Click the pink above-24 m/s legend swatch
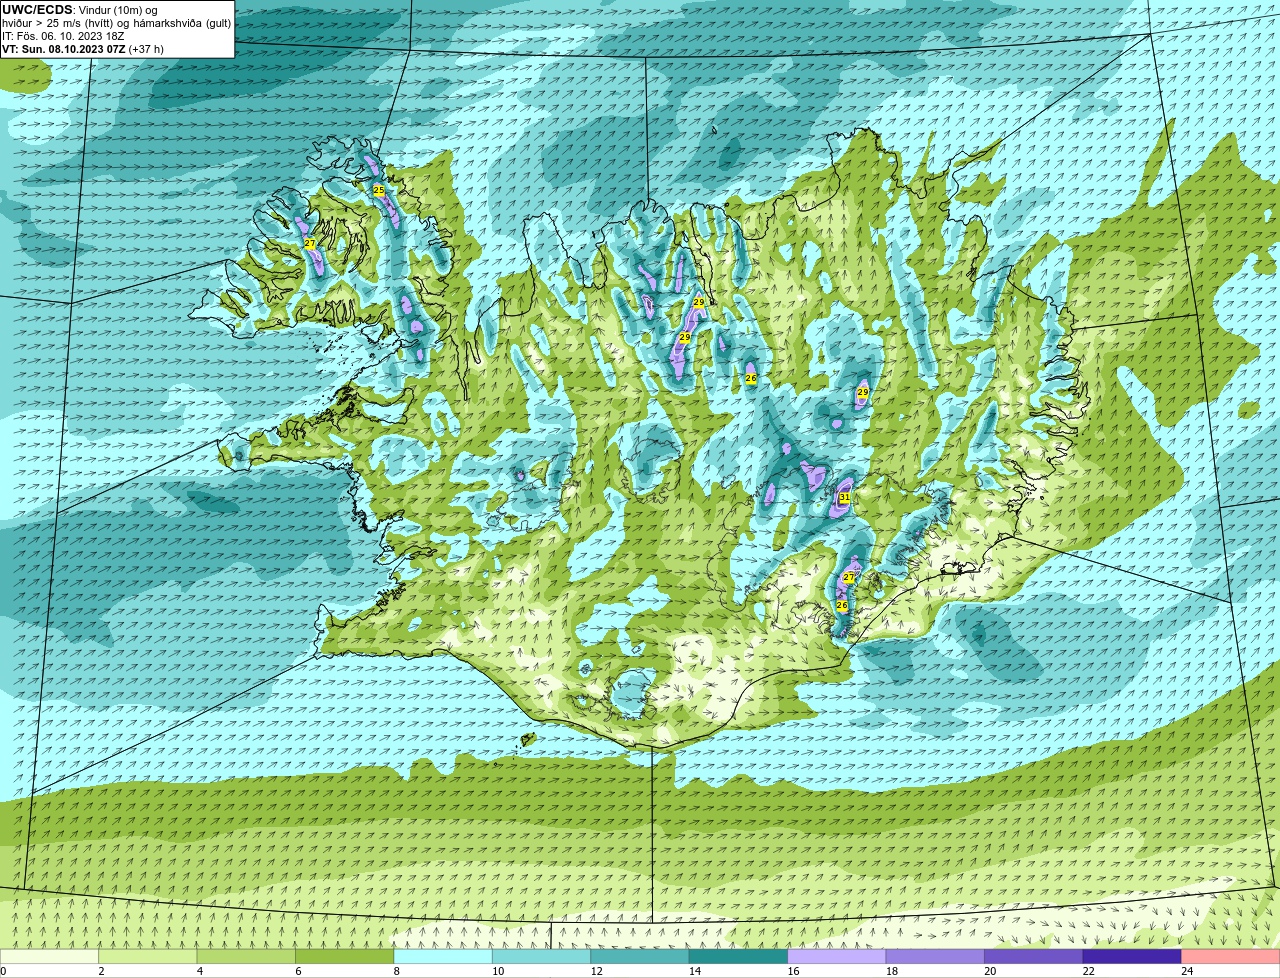1280x978 pixels. tap(1231, 956)
